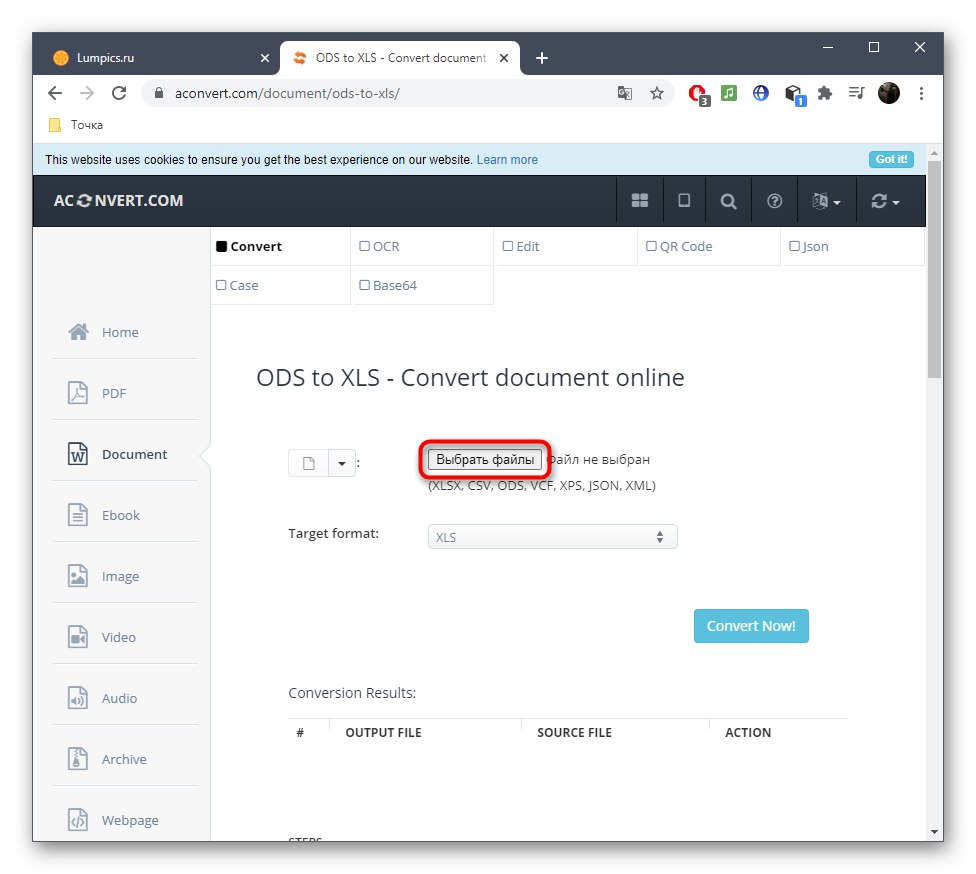Check the Base64 option
Screen dimensions: 976x874
[x=365, y=284]
